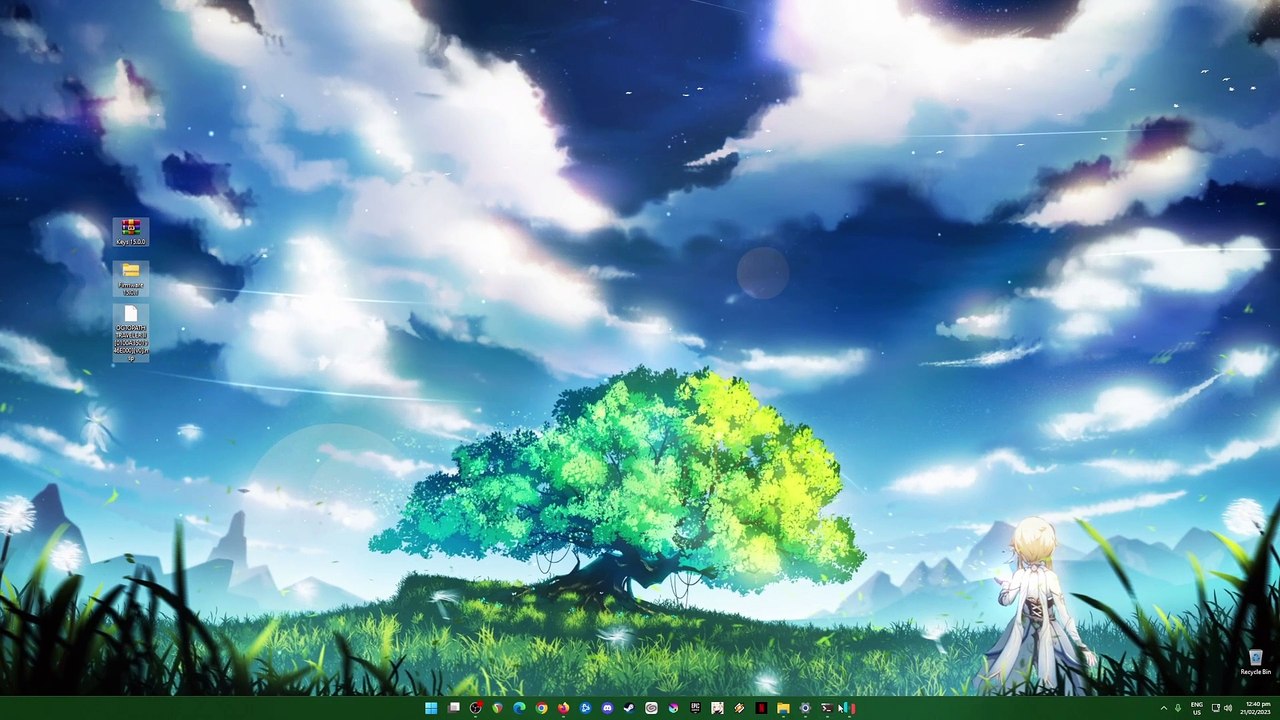
Task: Open the Windows Start menu
Action: (431, 708)
